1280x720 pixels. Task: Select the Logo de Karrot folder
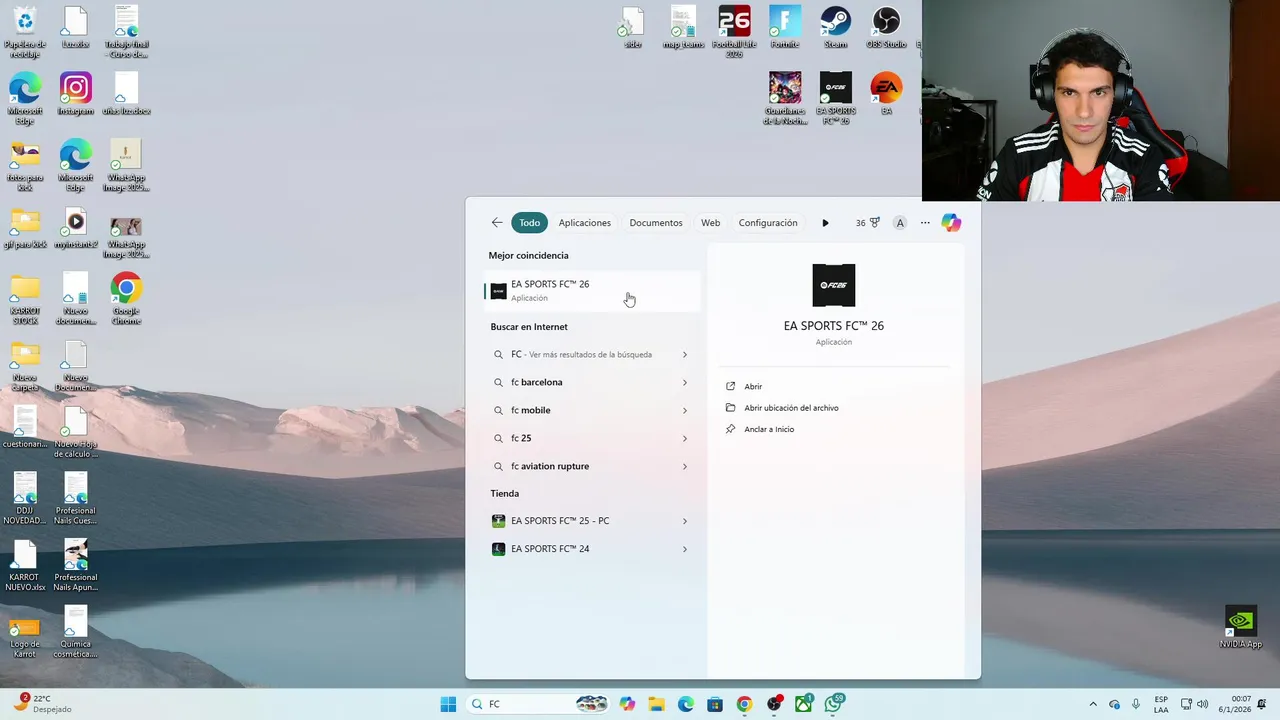pyautogui.click(x=25, y=636)
